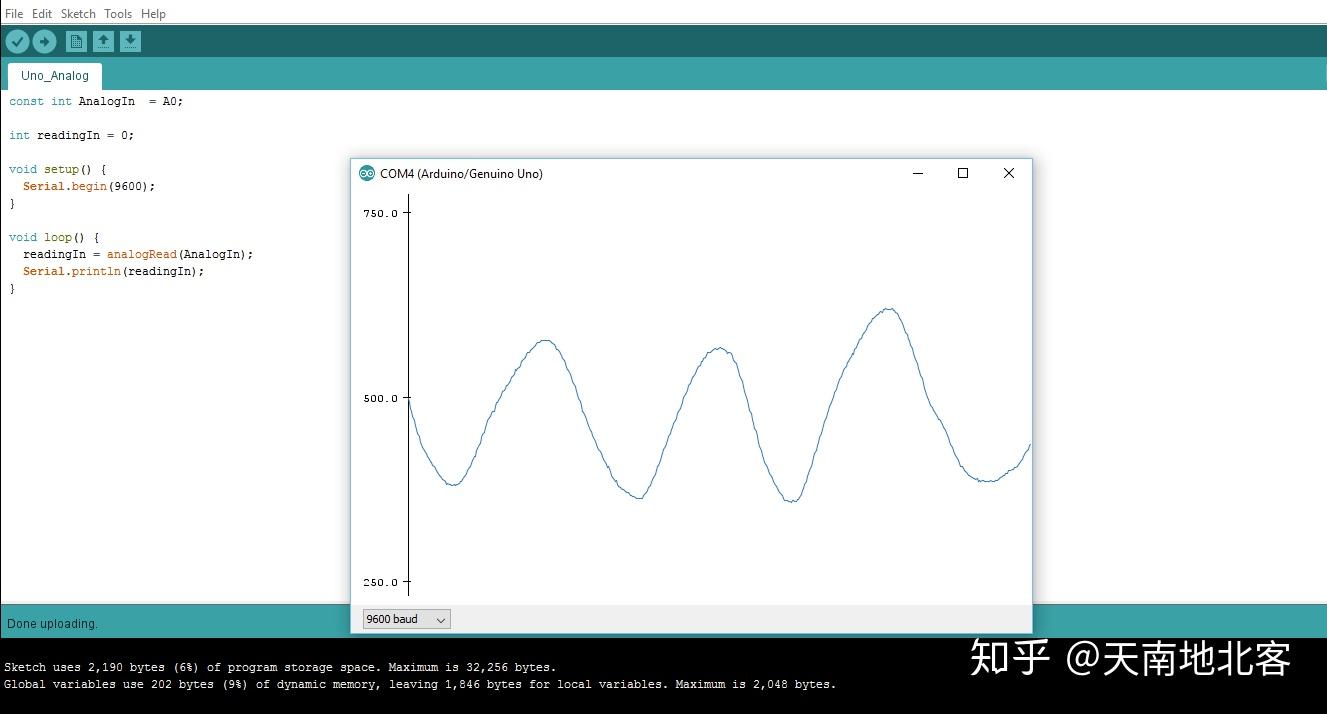This screenshot has height=714, width=1327.
Task: Open the Sketch menu
Action: (x=77, y=13)
